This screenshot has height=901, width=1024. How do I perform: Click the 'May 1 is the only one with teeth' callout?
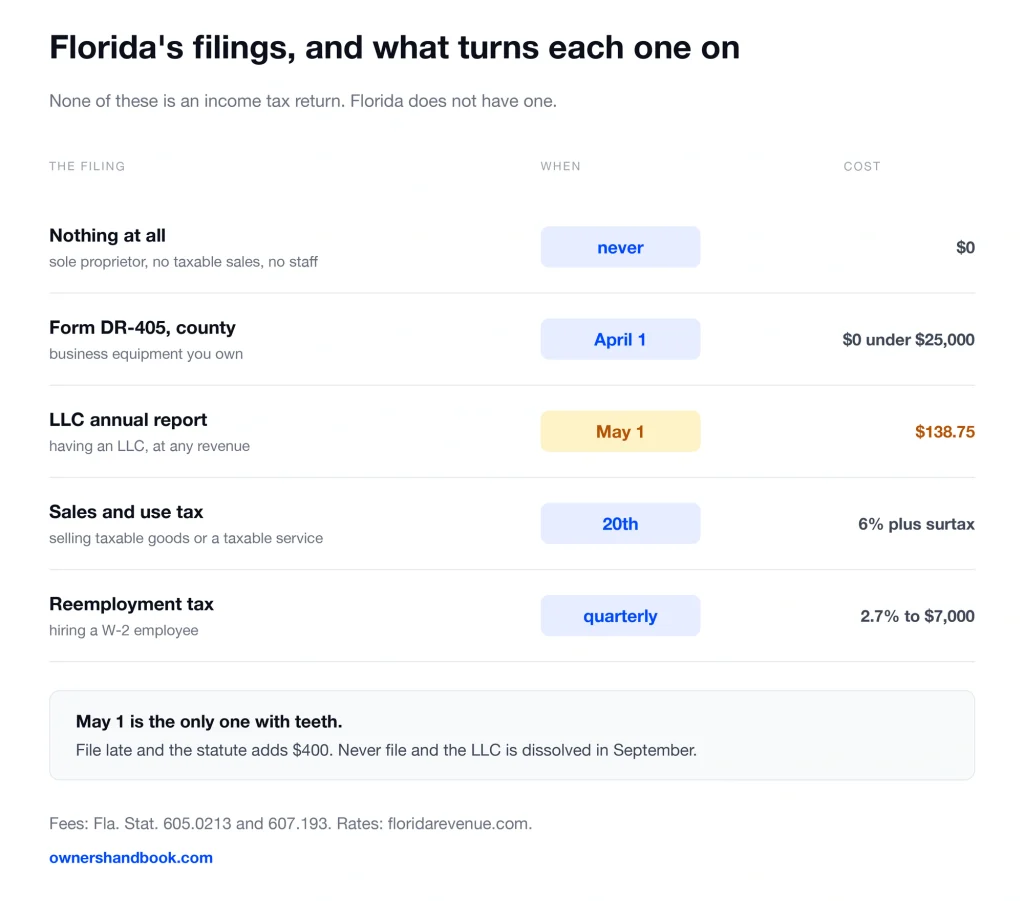[x=512, y=735]
